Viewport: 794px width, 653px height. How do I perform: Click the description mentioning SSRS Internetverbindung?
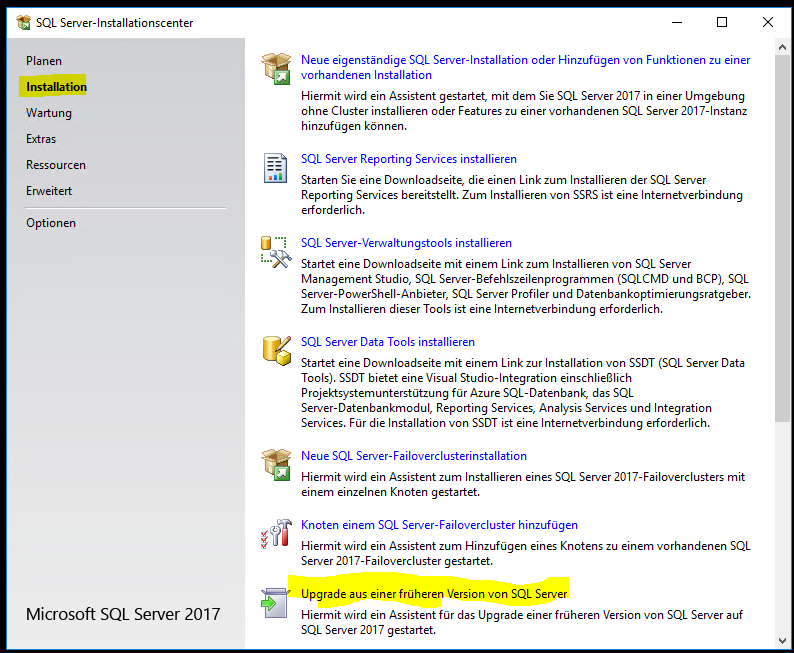pyautogui.click(x=522, y=195)
